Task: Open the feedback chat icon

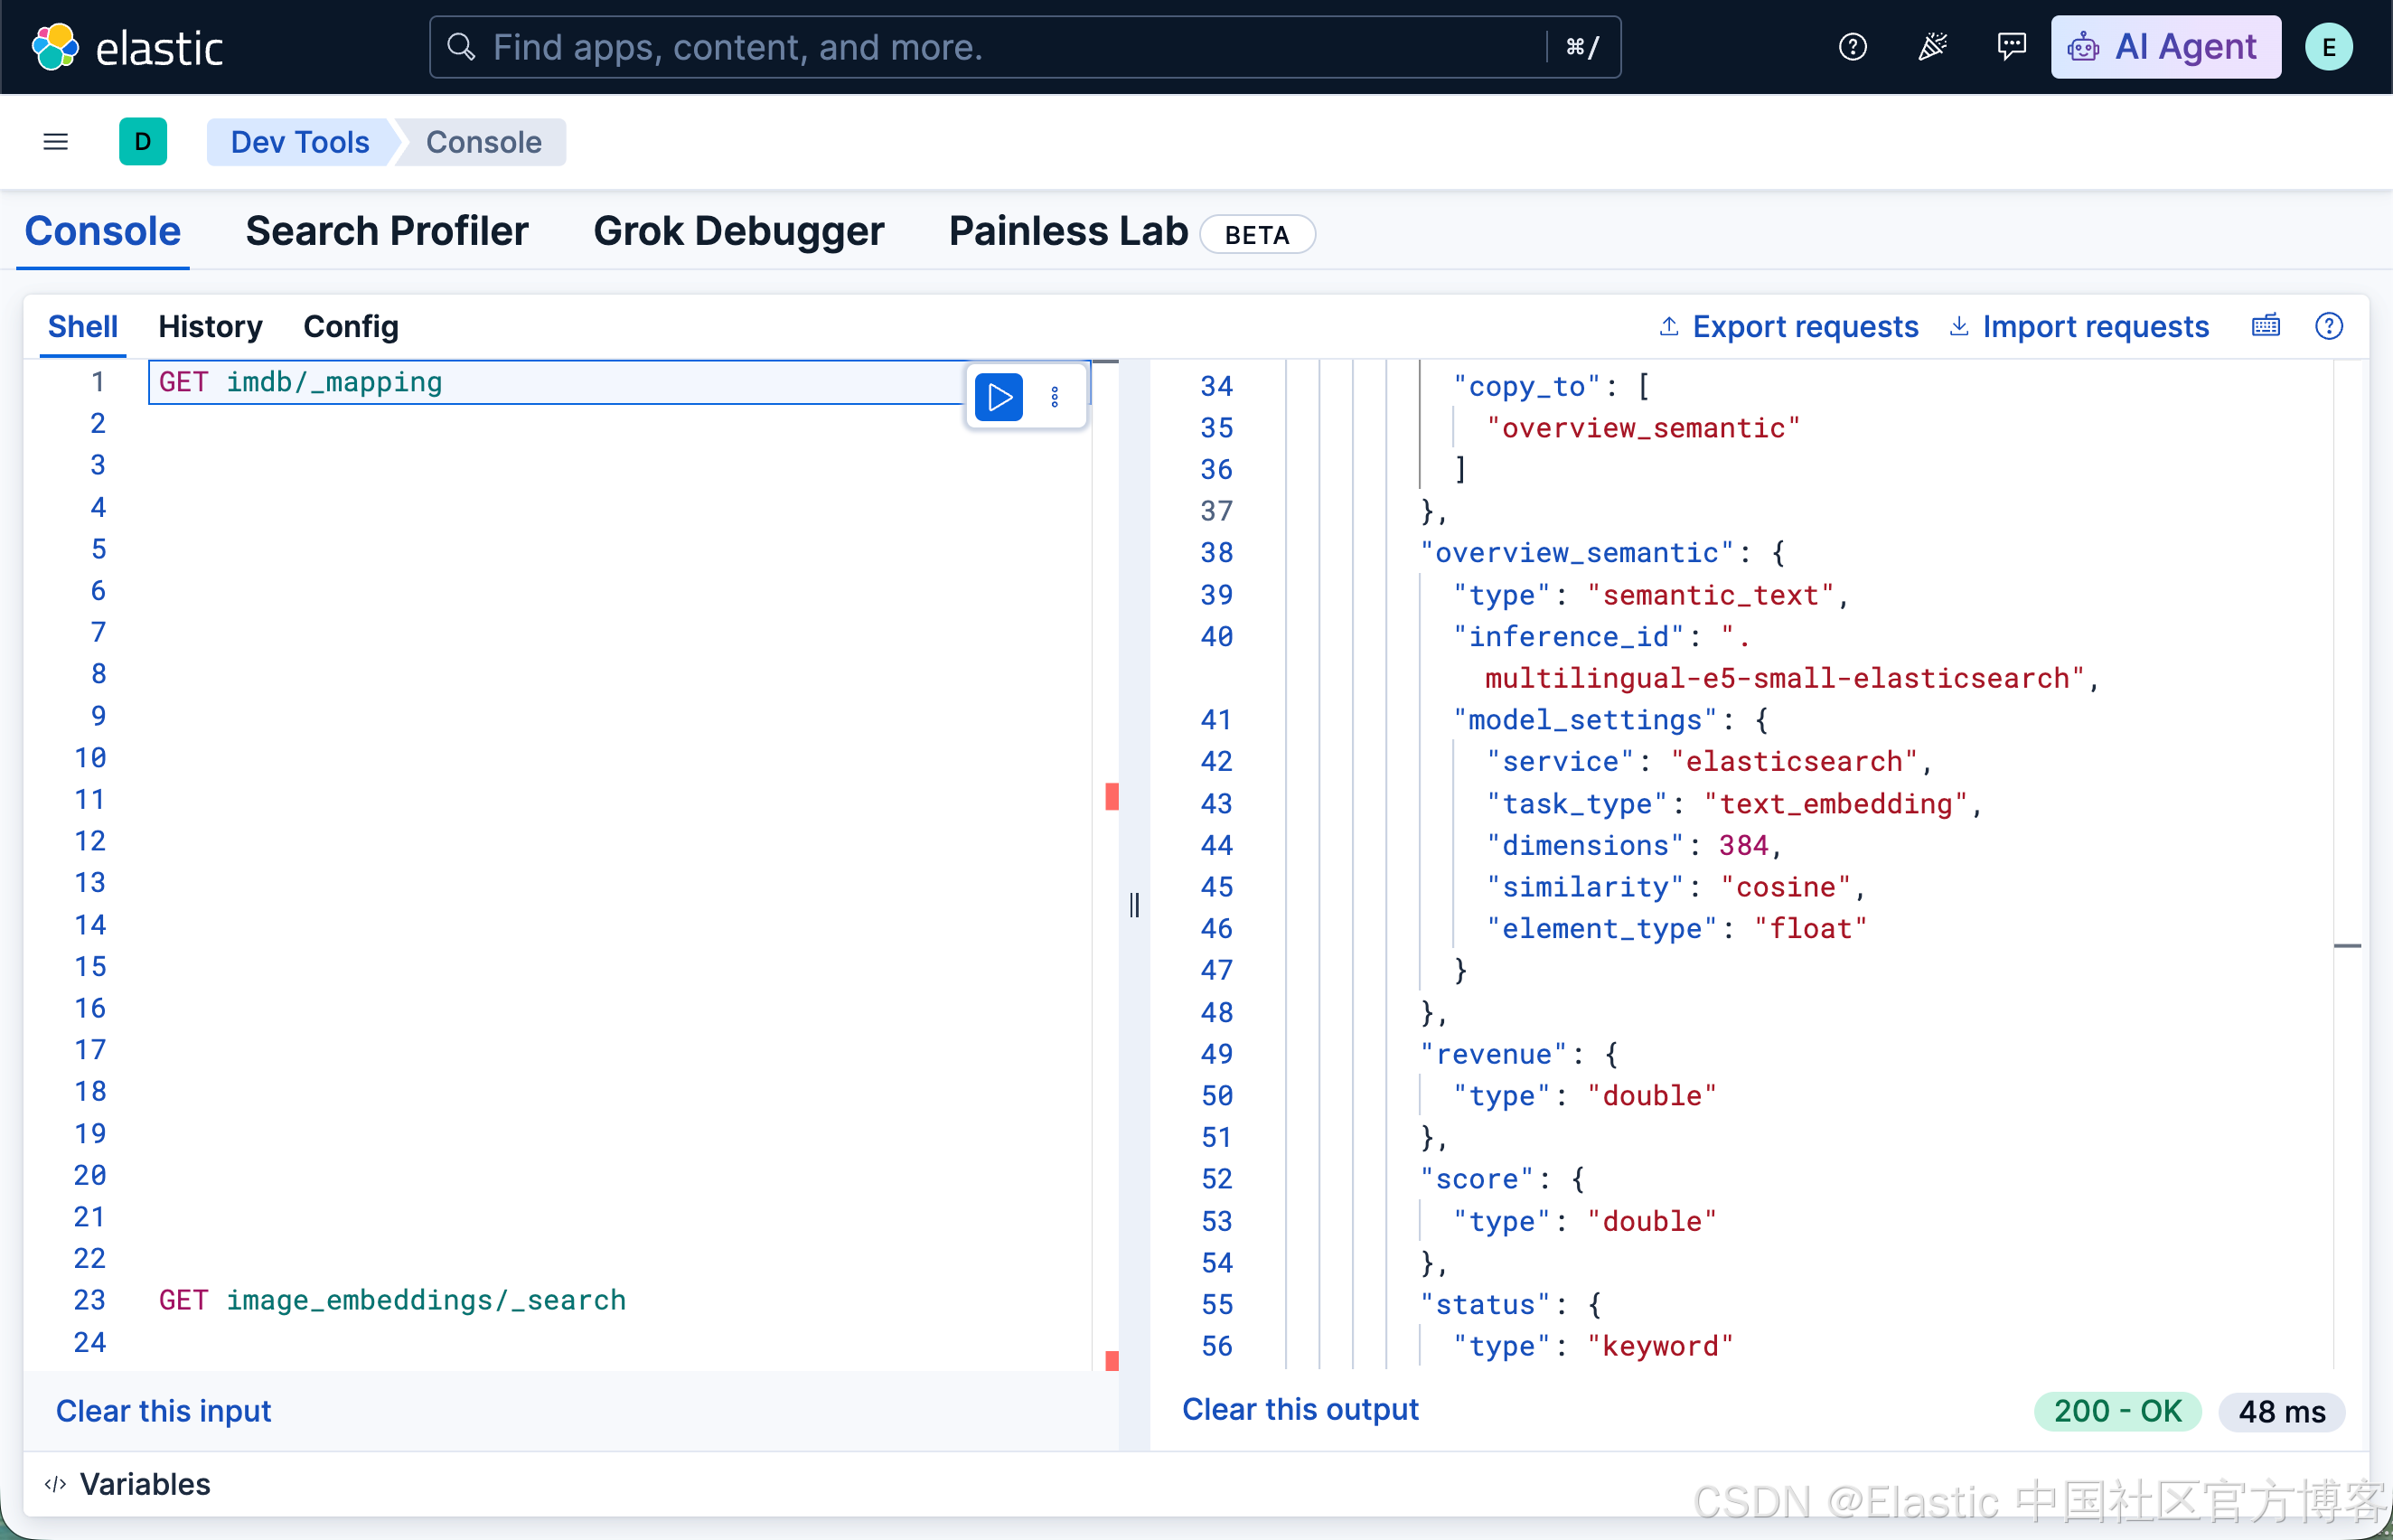Action: click(x=2011, y=47)
